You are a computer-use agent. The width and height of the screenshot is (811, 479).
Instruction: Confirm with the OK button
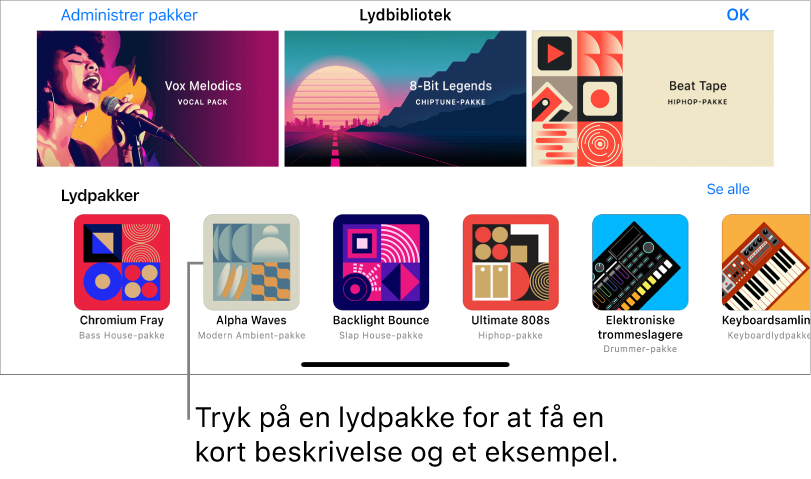click(738, 15)
